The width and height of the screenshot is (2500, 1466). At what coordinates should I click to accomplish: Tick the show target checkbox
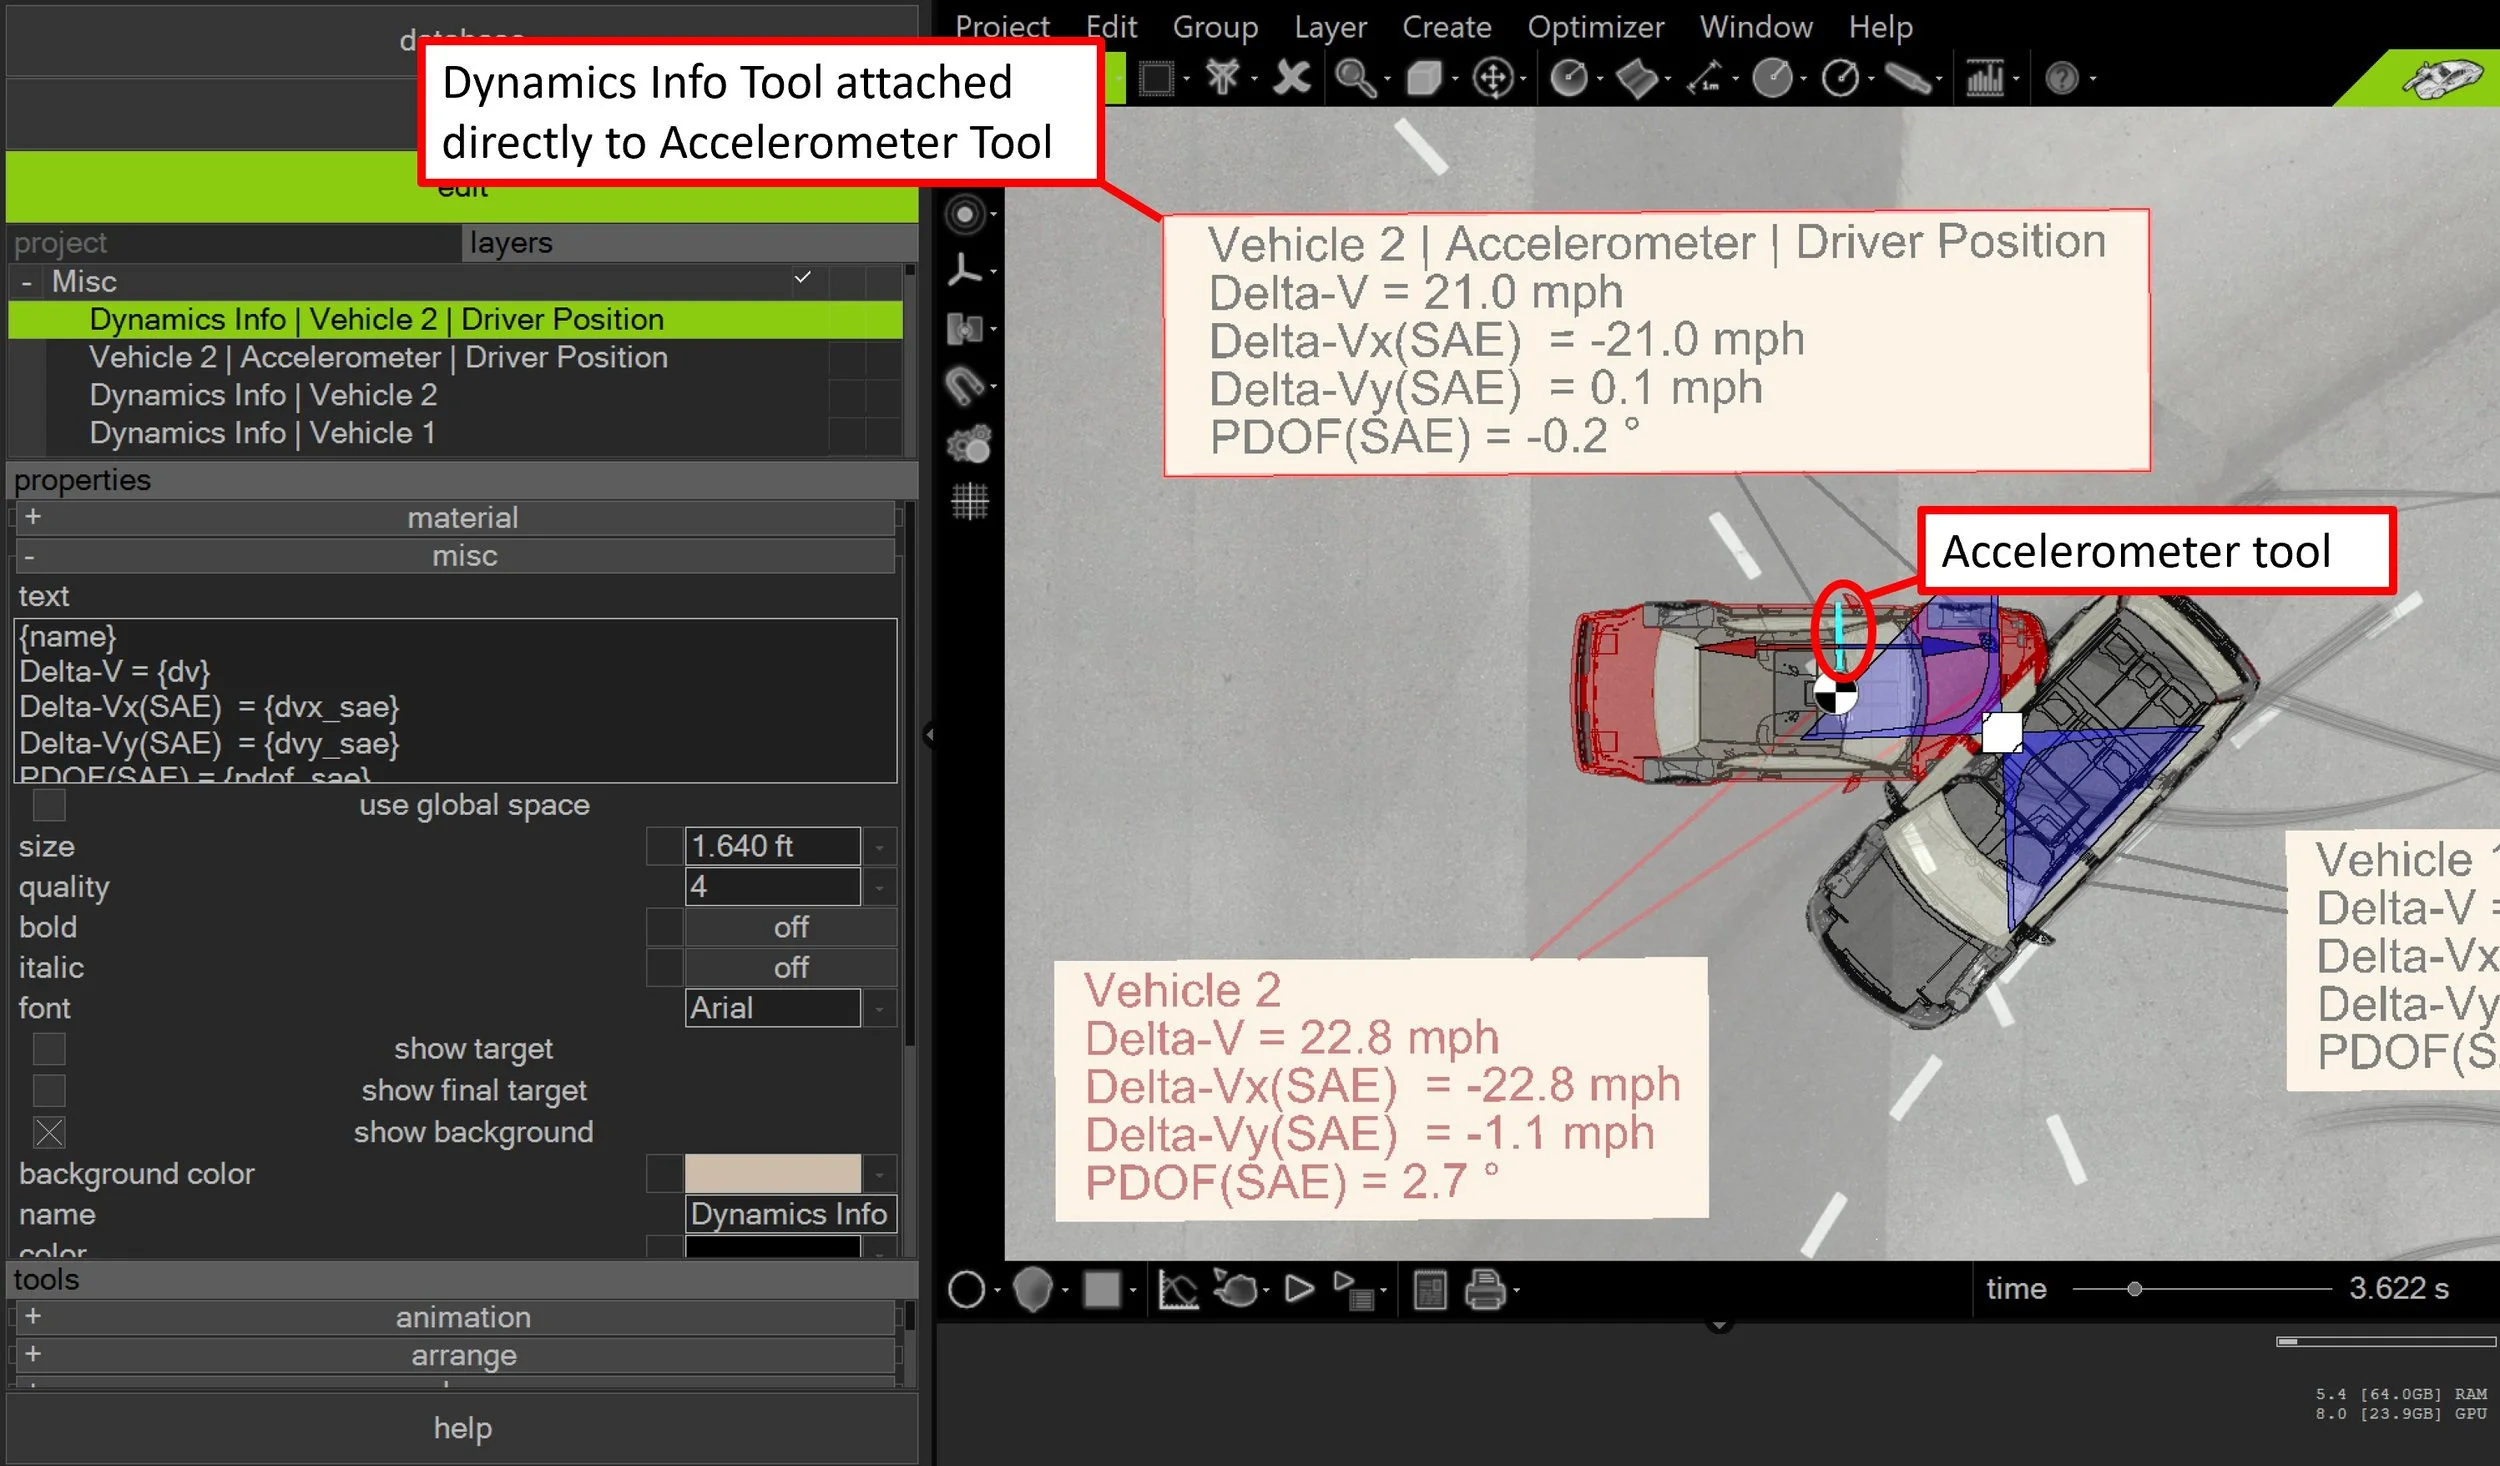coord(49,1049)
